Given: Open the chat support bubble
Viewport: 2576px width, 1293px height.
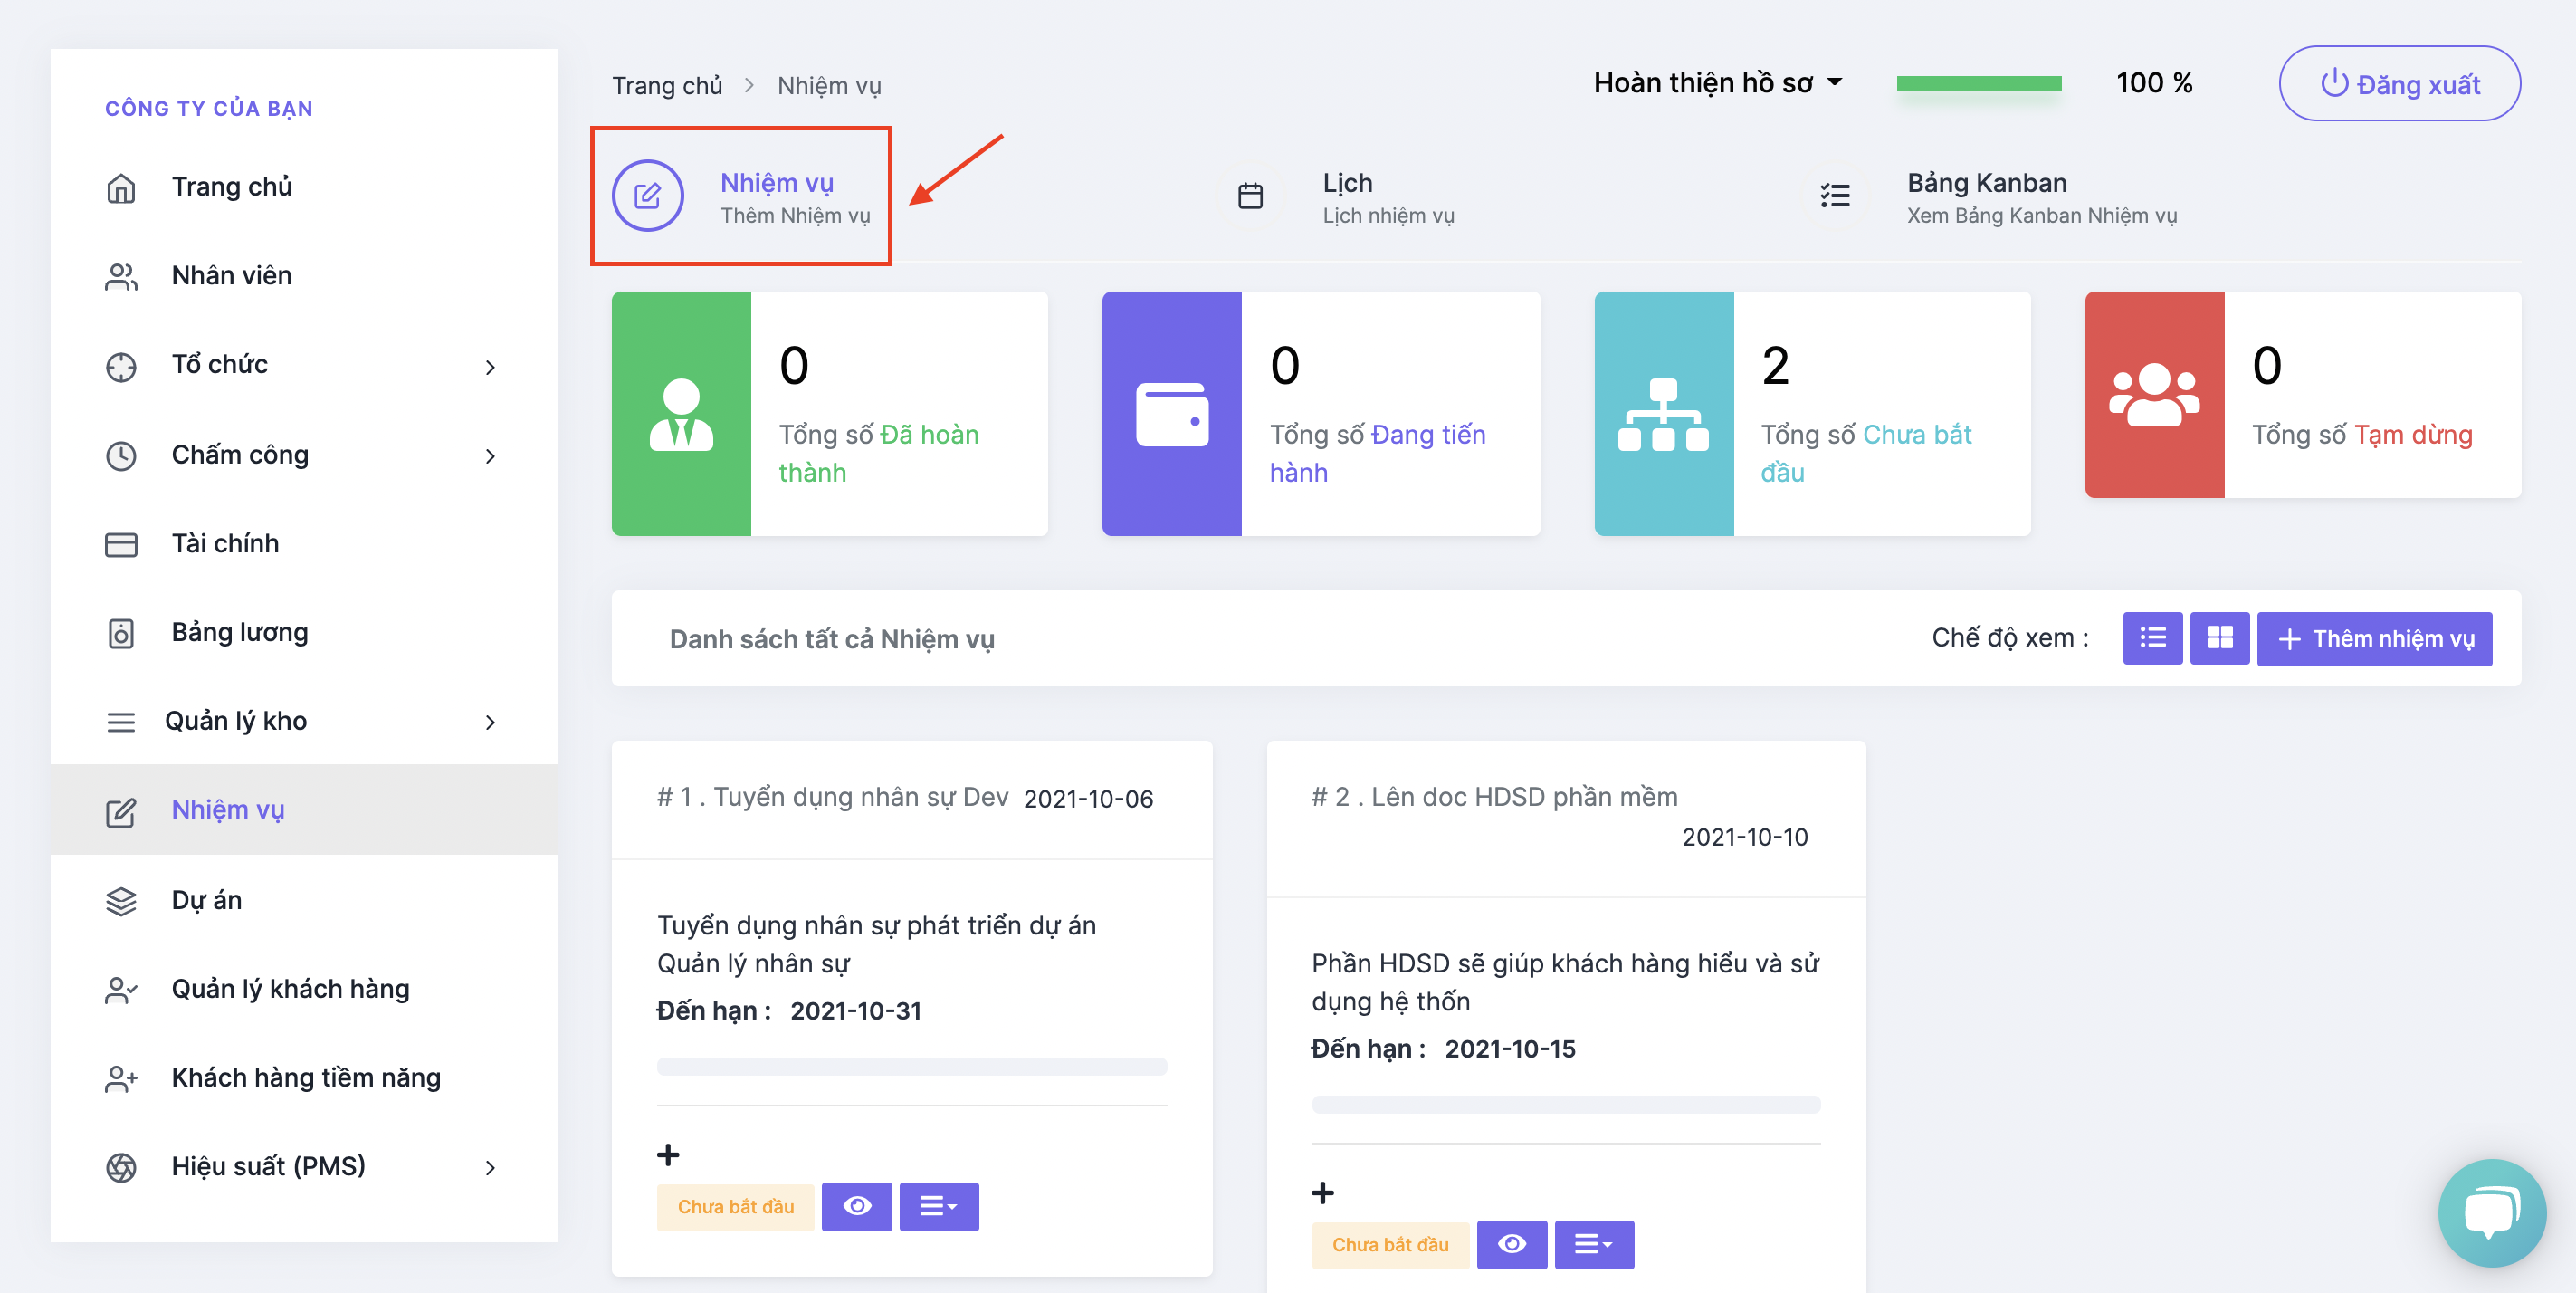Looking at the screenshot, I should pos(2493,1212).
